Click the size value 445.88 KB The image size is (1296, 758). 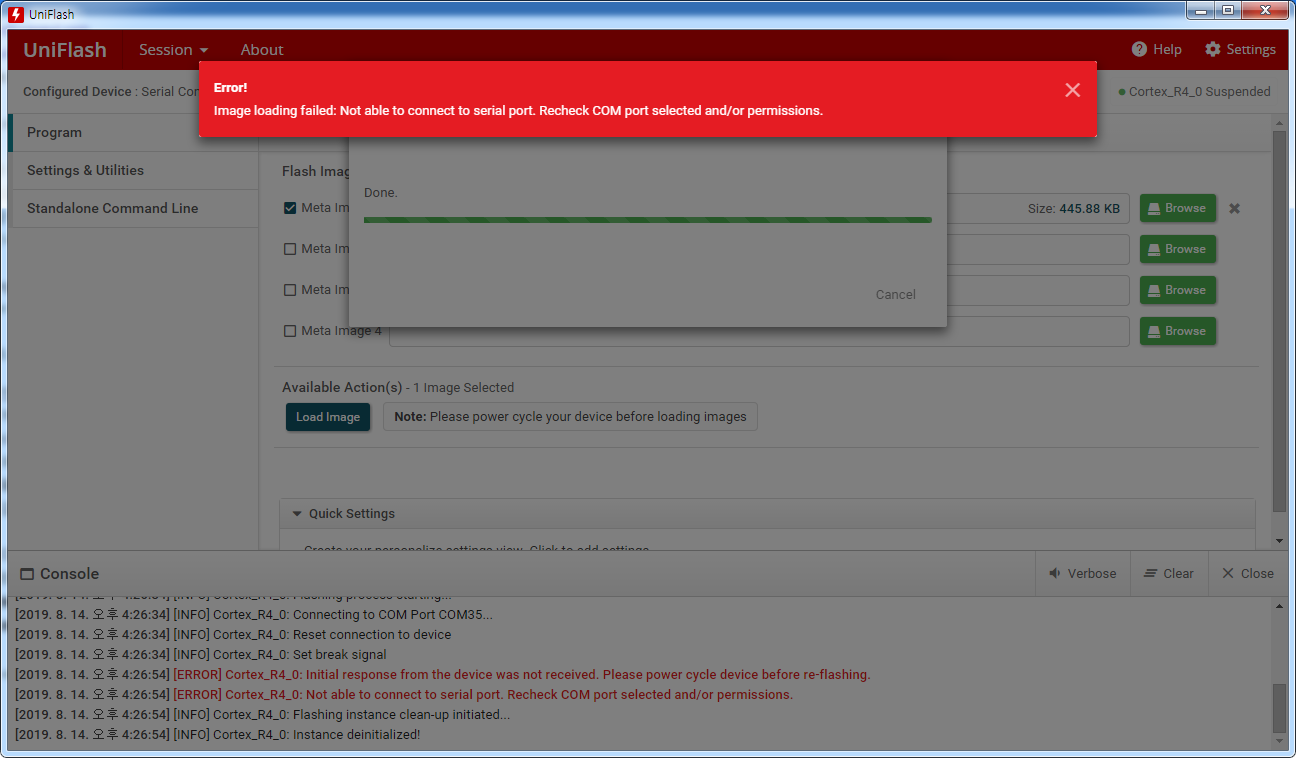point(1090,208)
